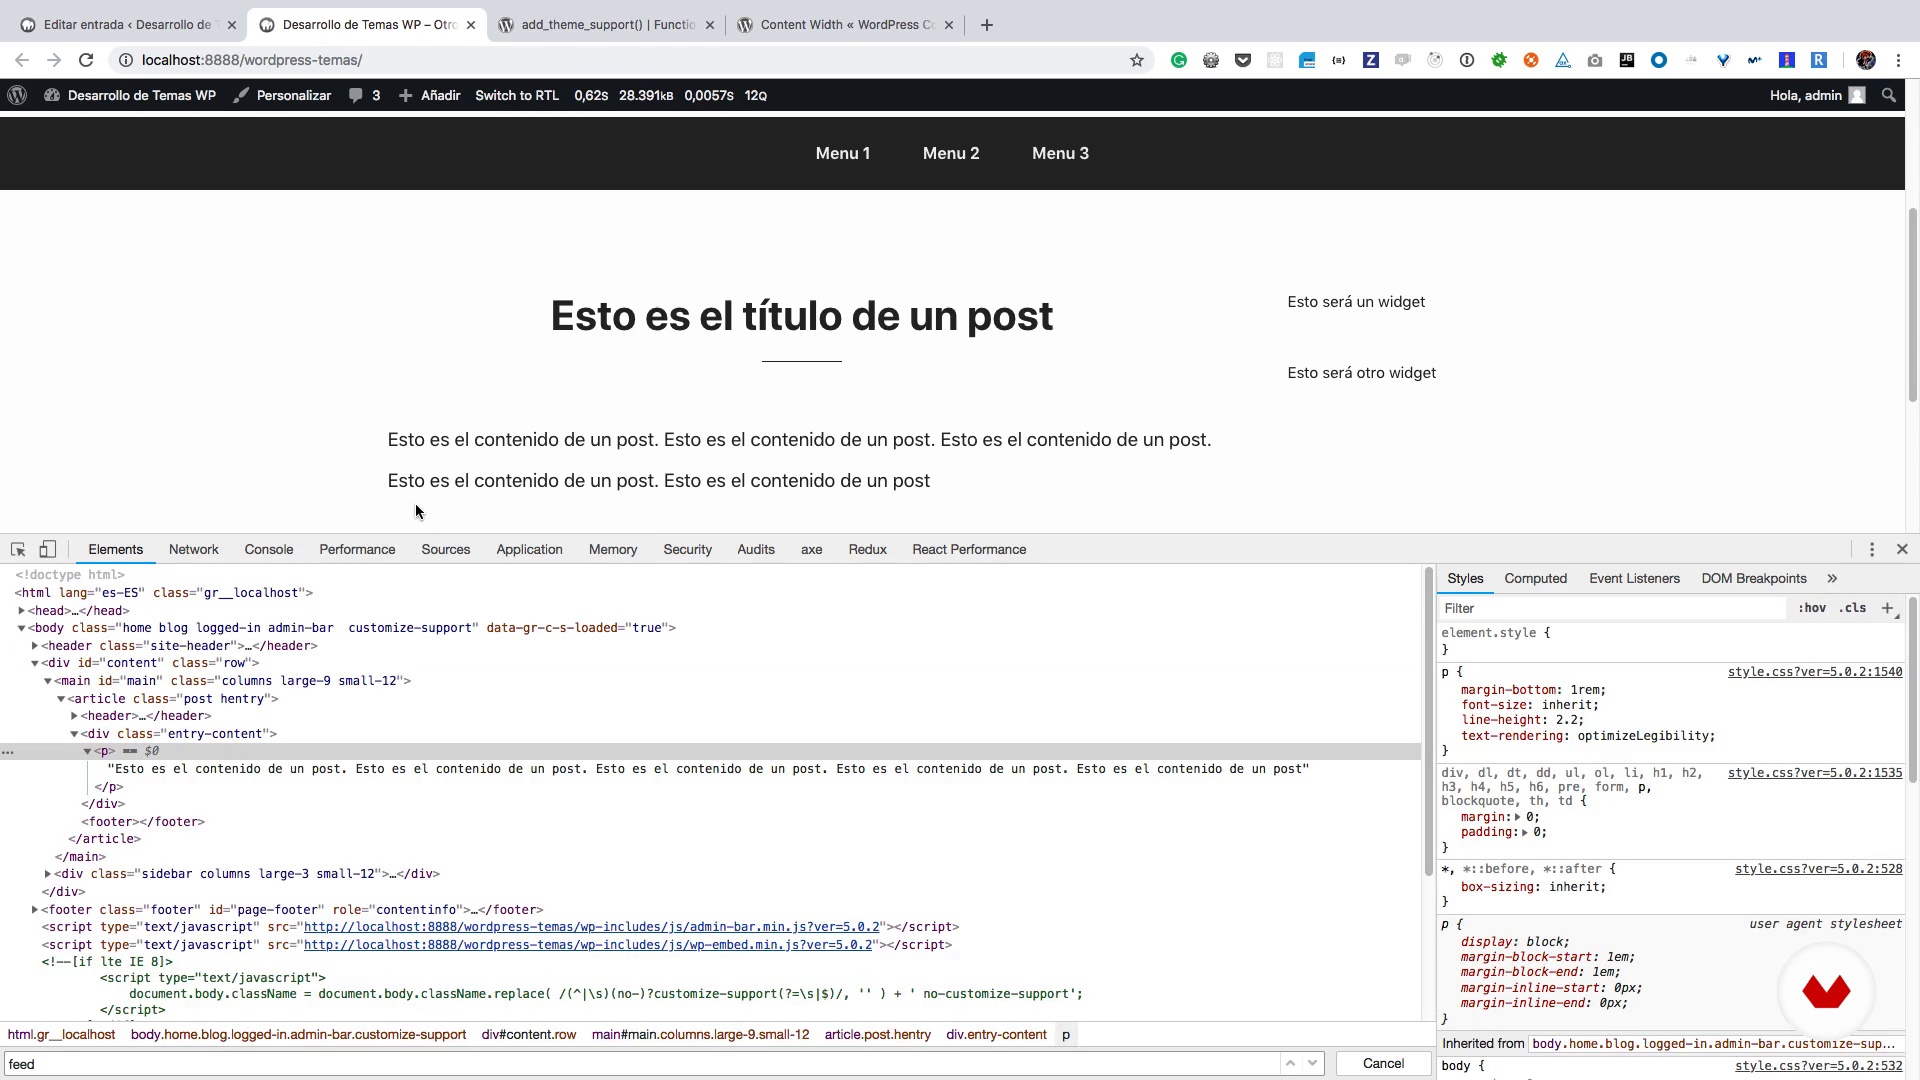
Task: Activate the DevTools inspect element picker
Action: click(x=18, y=549)
